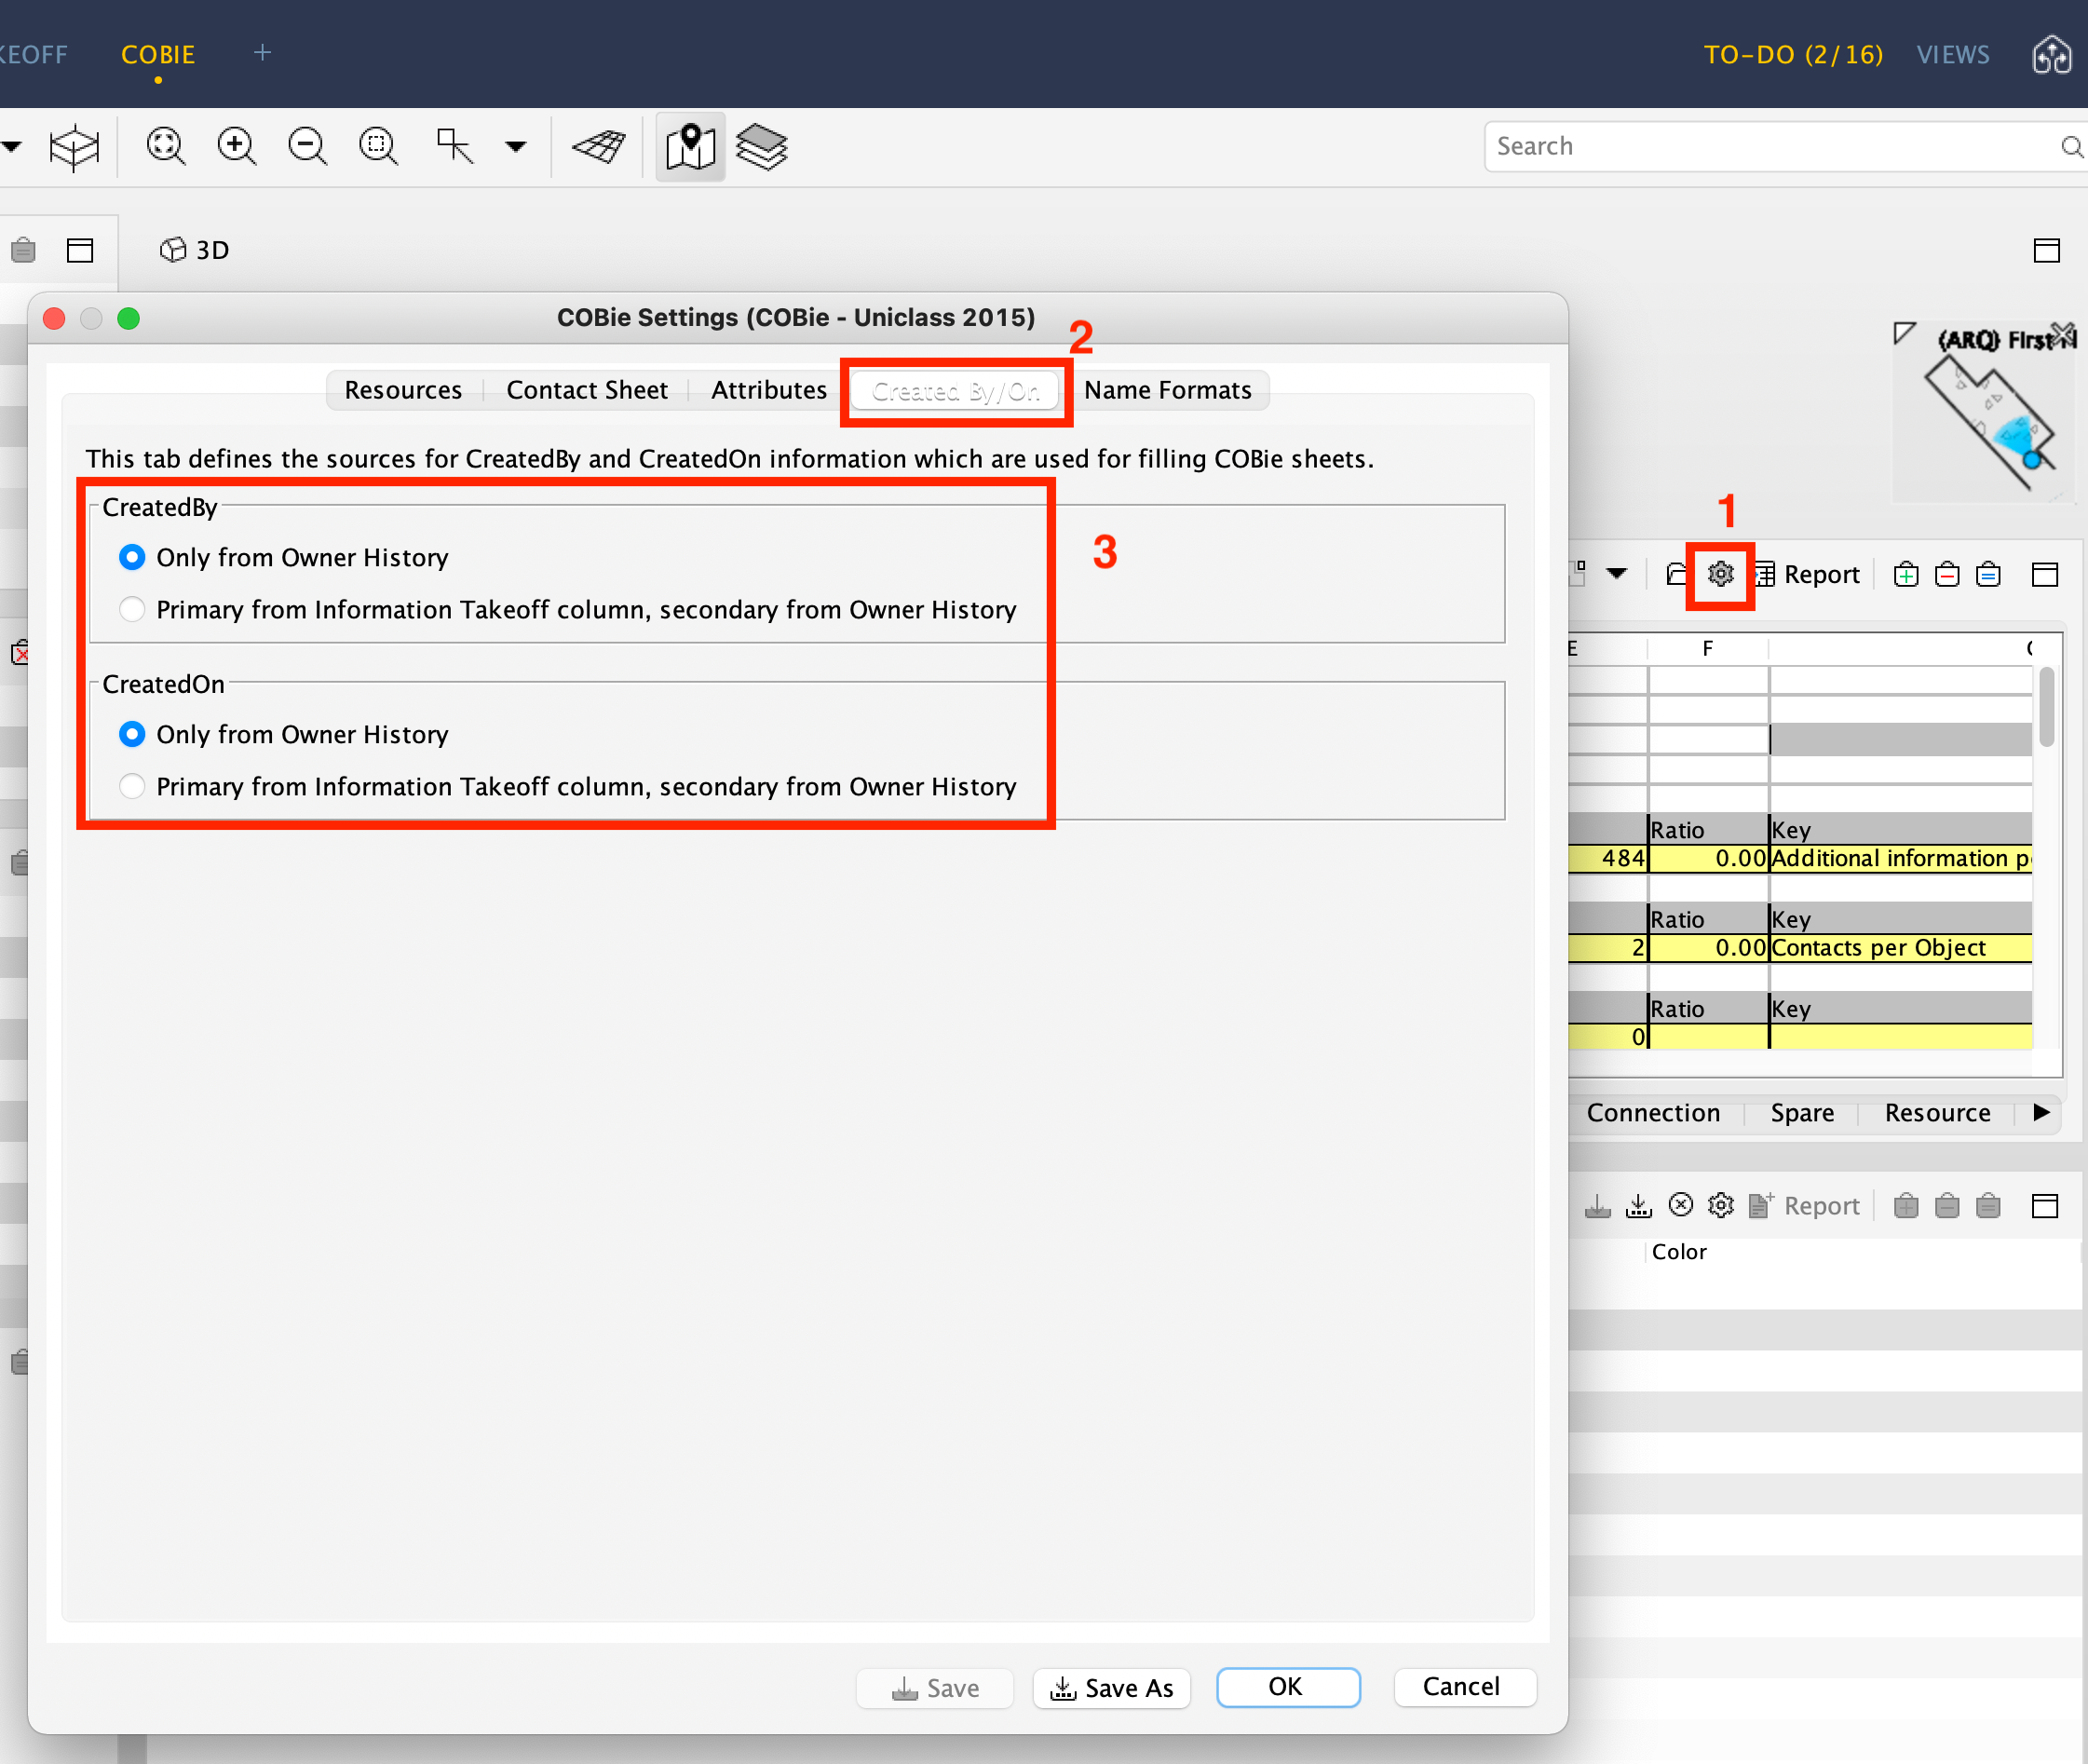2088x1764 pixels.
Task: Click the add to basket green plus icon
Action: [1906, 574]
